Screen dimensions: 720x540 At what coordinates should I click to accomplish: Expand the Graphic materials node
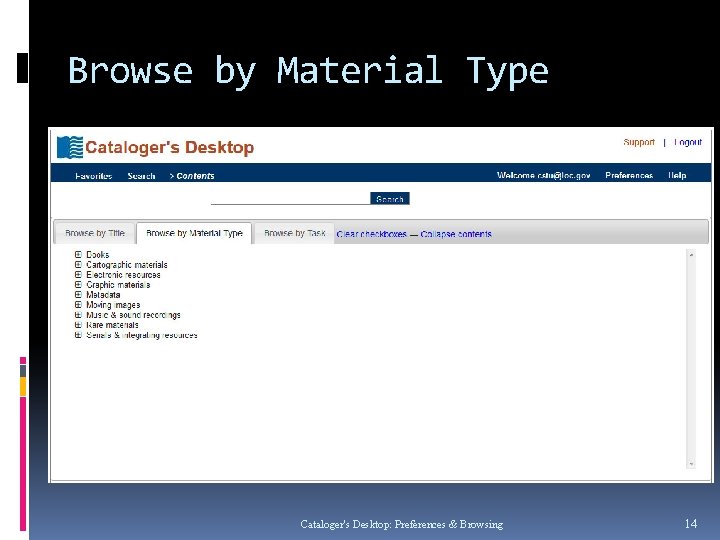tap(78, 285)
